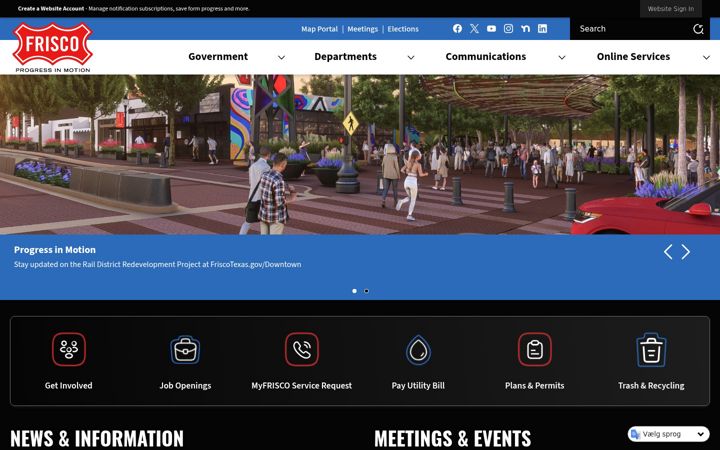Image resolution: width=720 pixels, height=450 pixels.
Task: Click the Pay Utility Bill label
Action: 418,386
